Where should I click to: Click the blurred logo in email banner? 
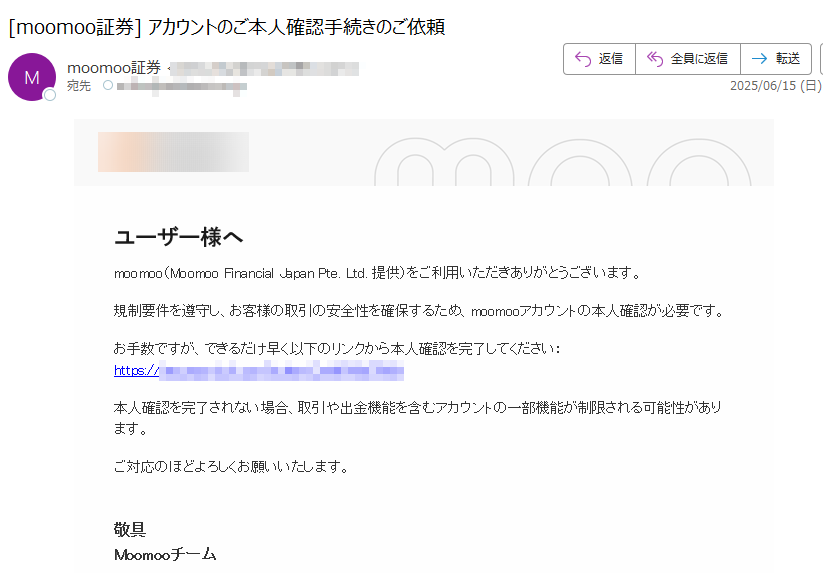point(173,152)
